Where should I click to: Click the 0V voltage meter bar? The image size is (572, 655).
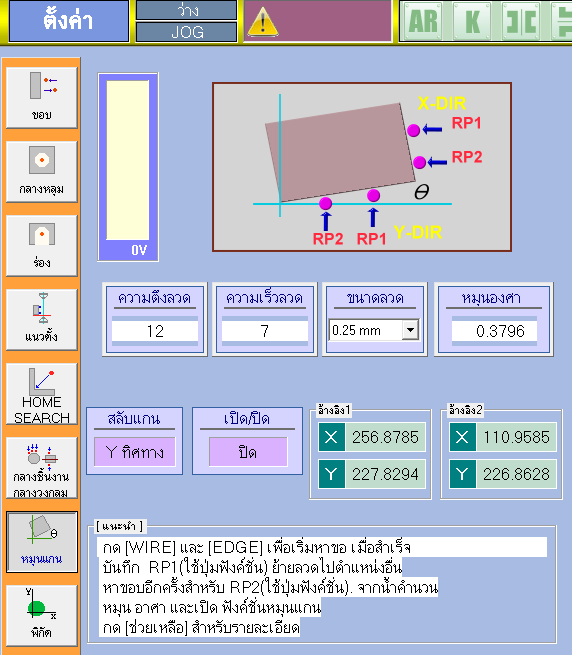128,167
